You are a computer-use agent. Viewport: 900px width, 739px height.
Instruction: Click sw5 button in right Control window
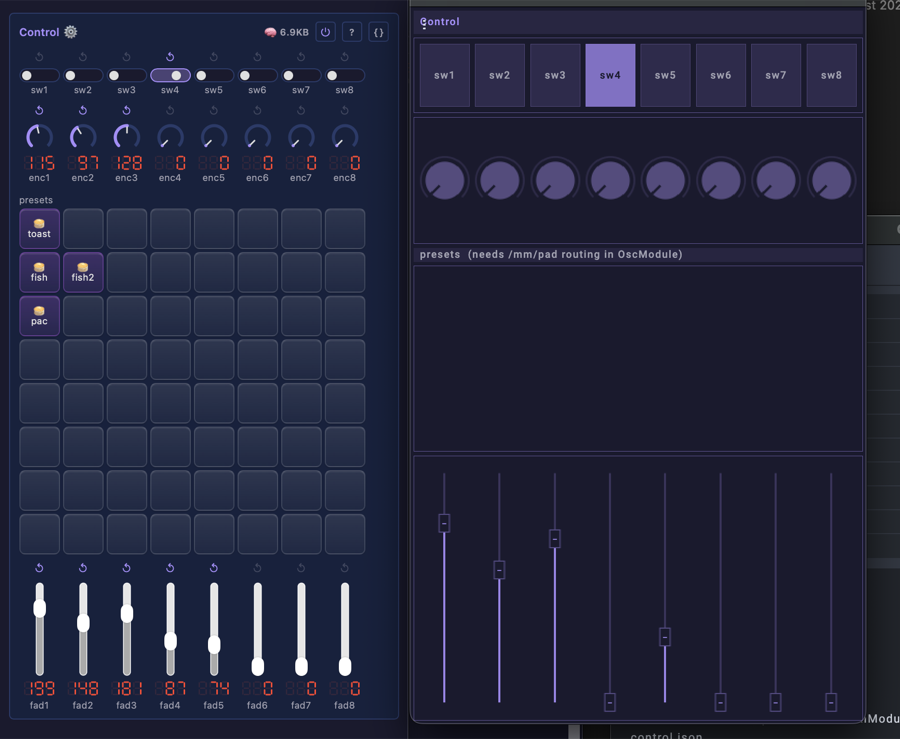665,75
